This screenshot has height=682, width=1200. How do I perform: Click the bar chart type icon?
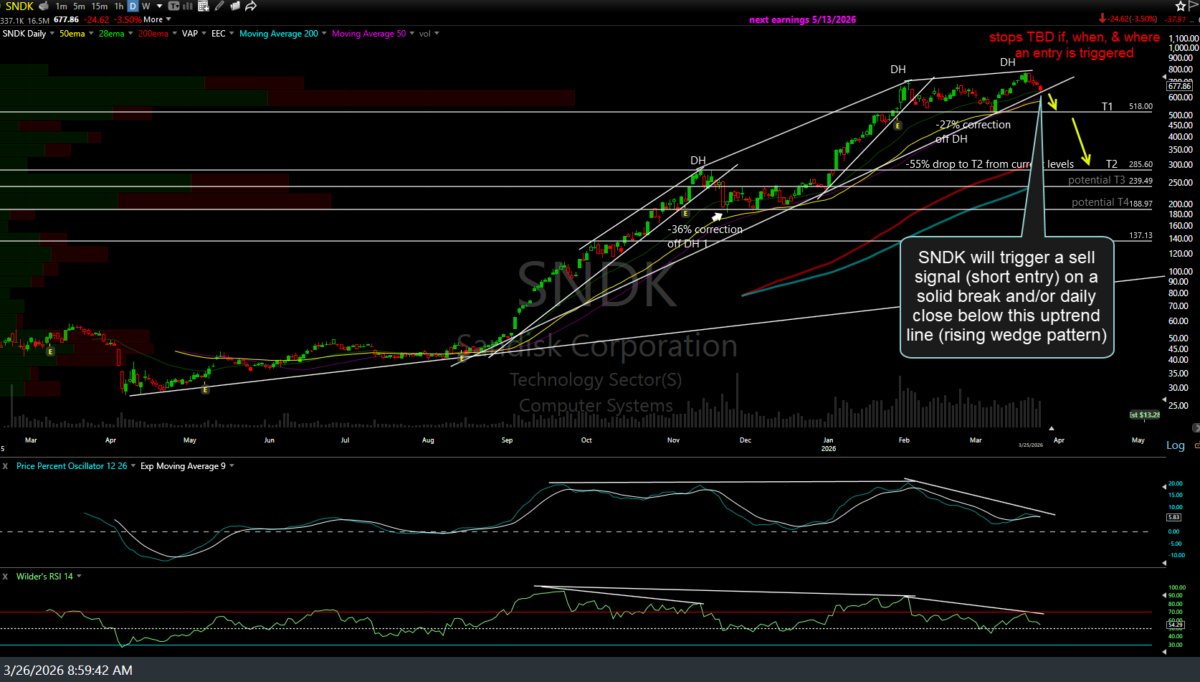coord(187,6)
